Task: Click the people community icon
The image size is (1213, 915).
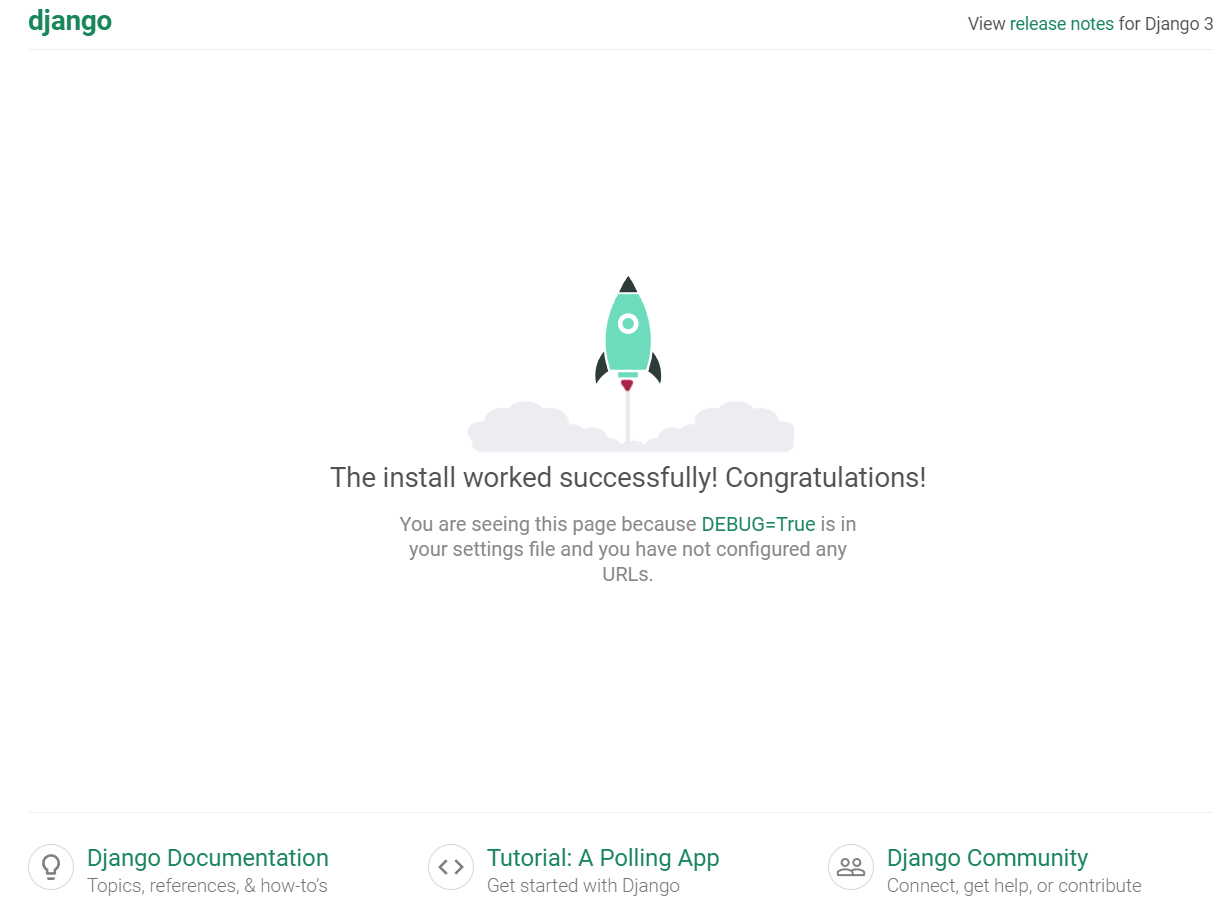Action: [851, 867]
